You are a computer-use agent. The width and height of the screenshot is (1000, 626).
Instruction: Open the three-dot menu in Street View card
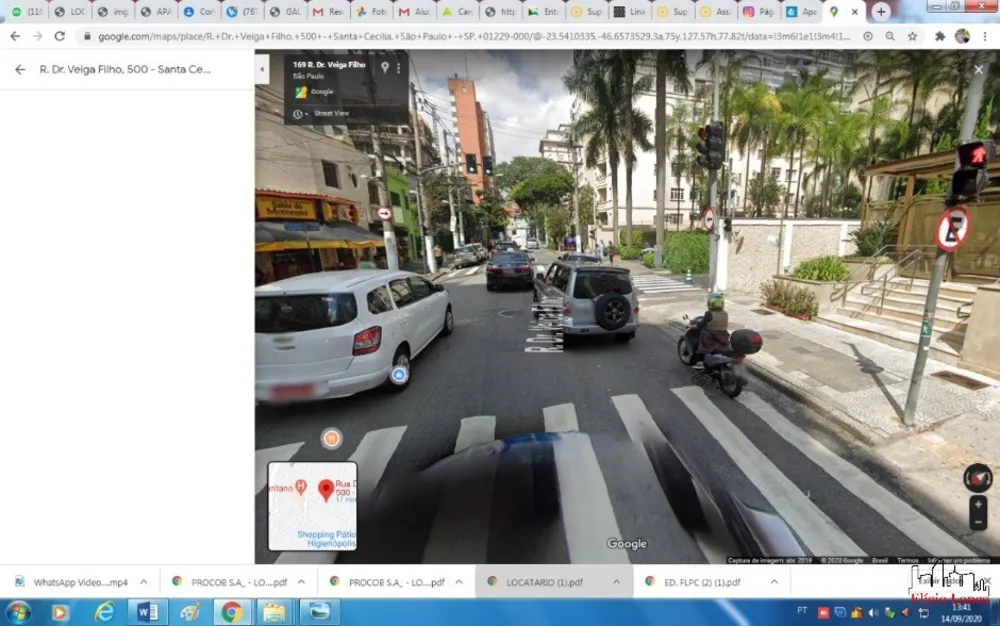(x=399, y=68)
